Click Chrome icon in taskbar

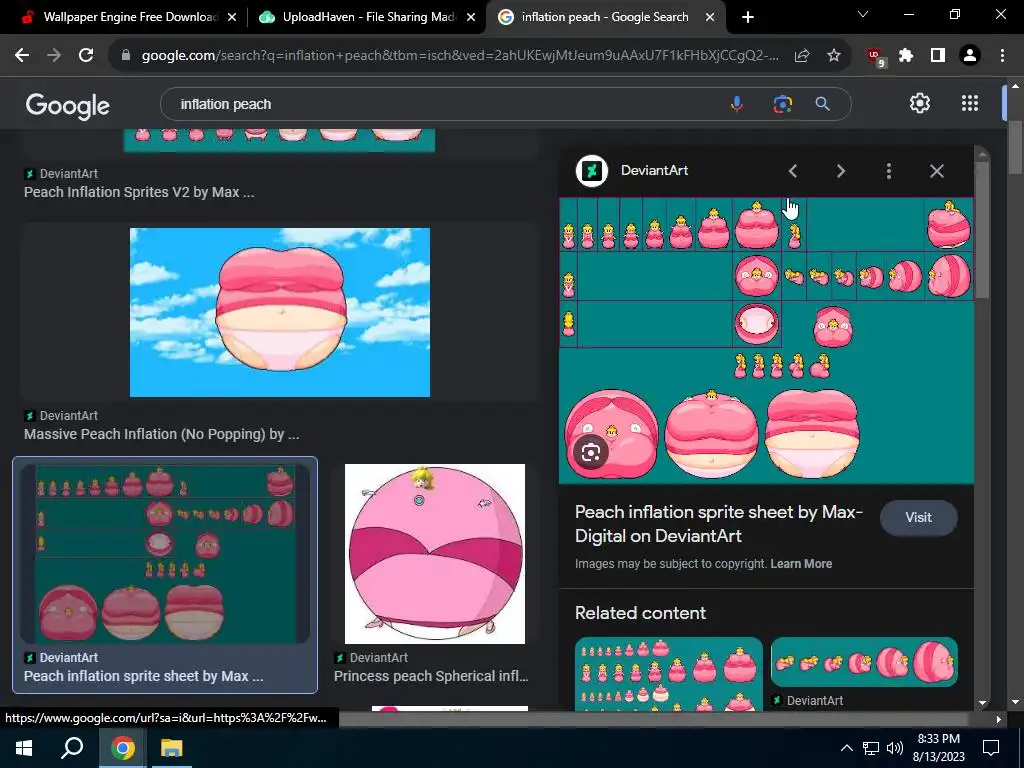point(122,748)
